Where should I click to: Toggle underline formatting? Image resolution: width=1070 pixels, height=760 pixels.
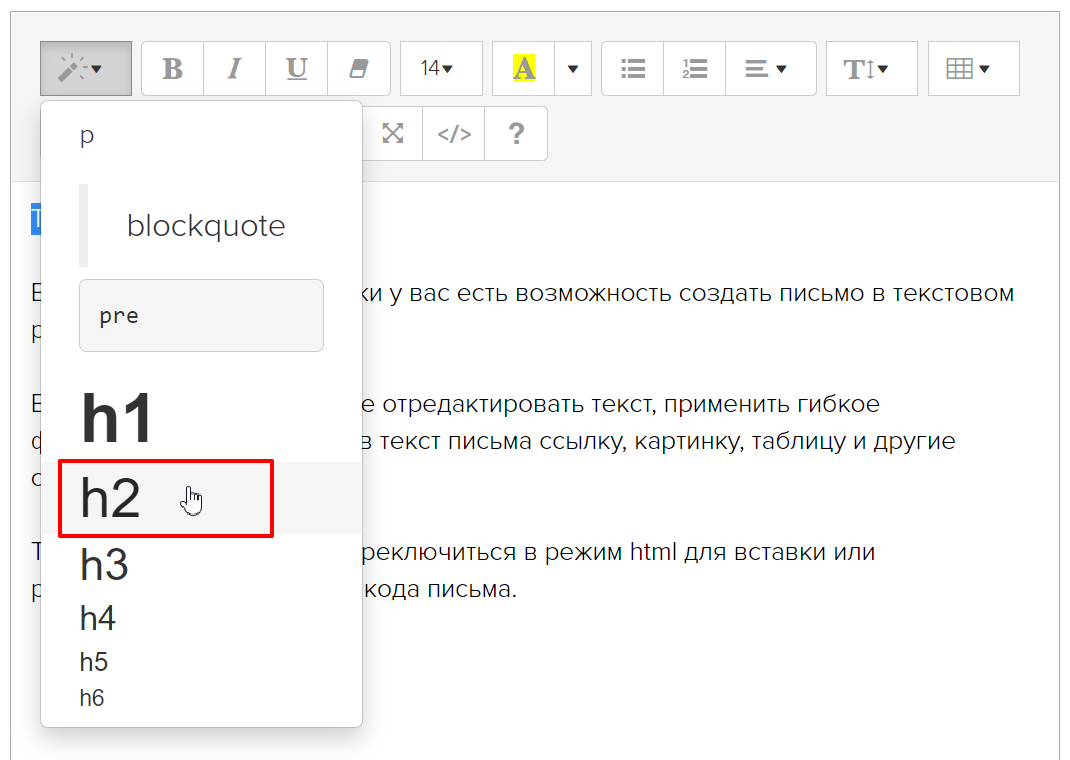(x=297, y=68)
